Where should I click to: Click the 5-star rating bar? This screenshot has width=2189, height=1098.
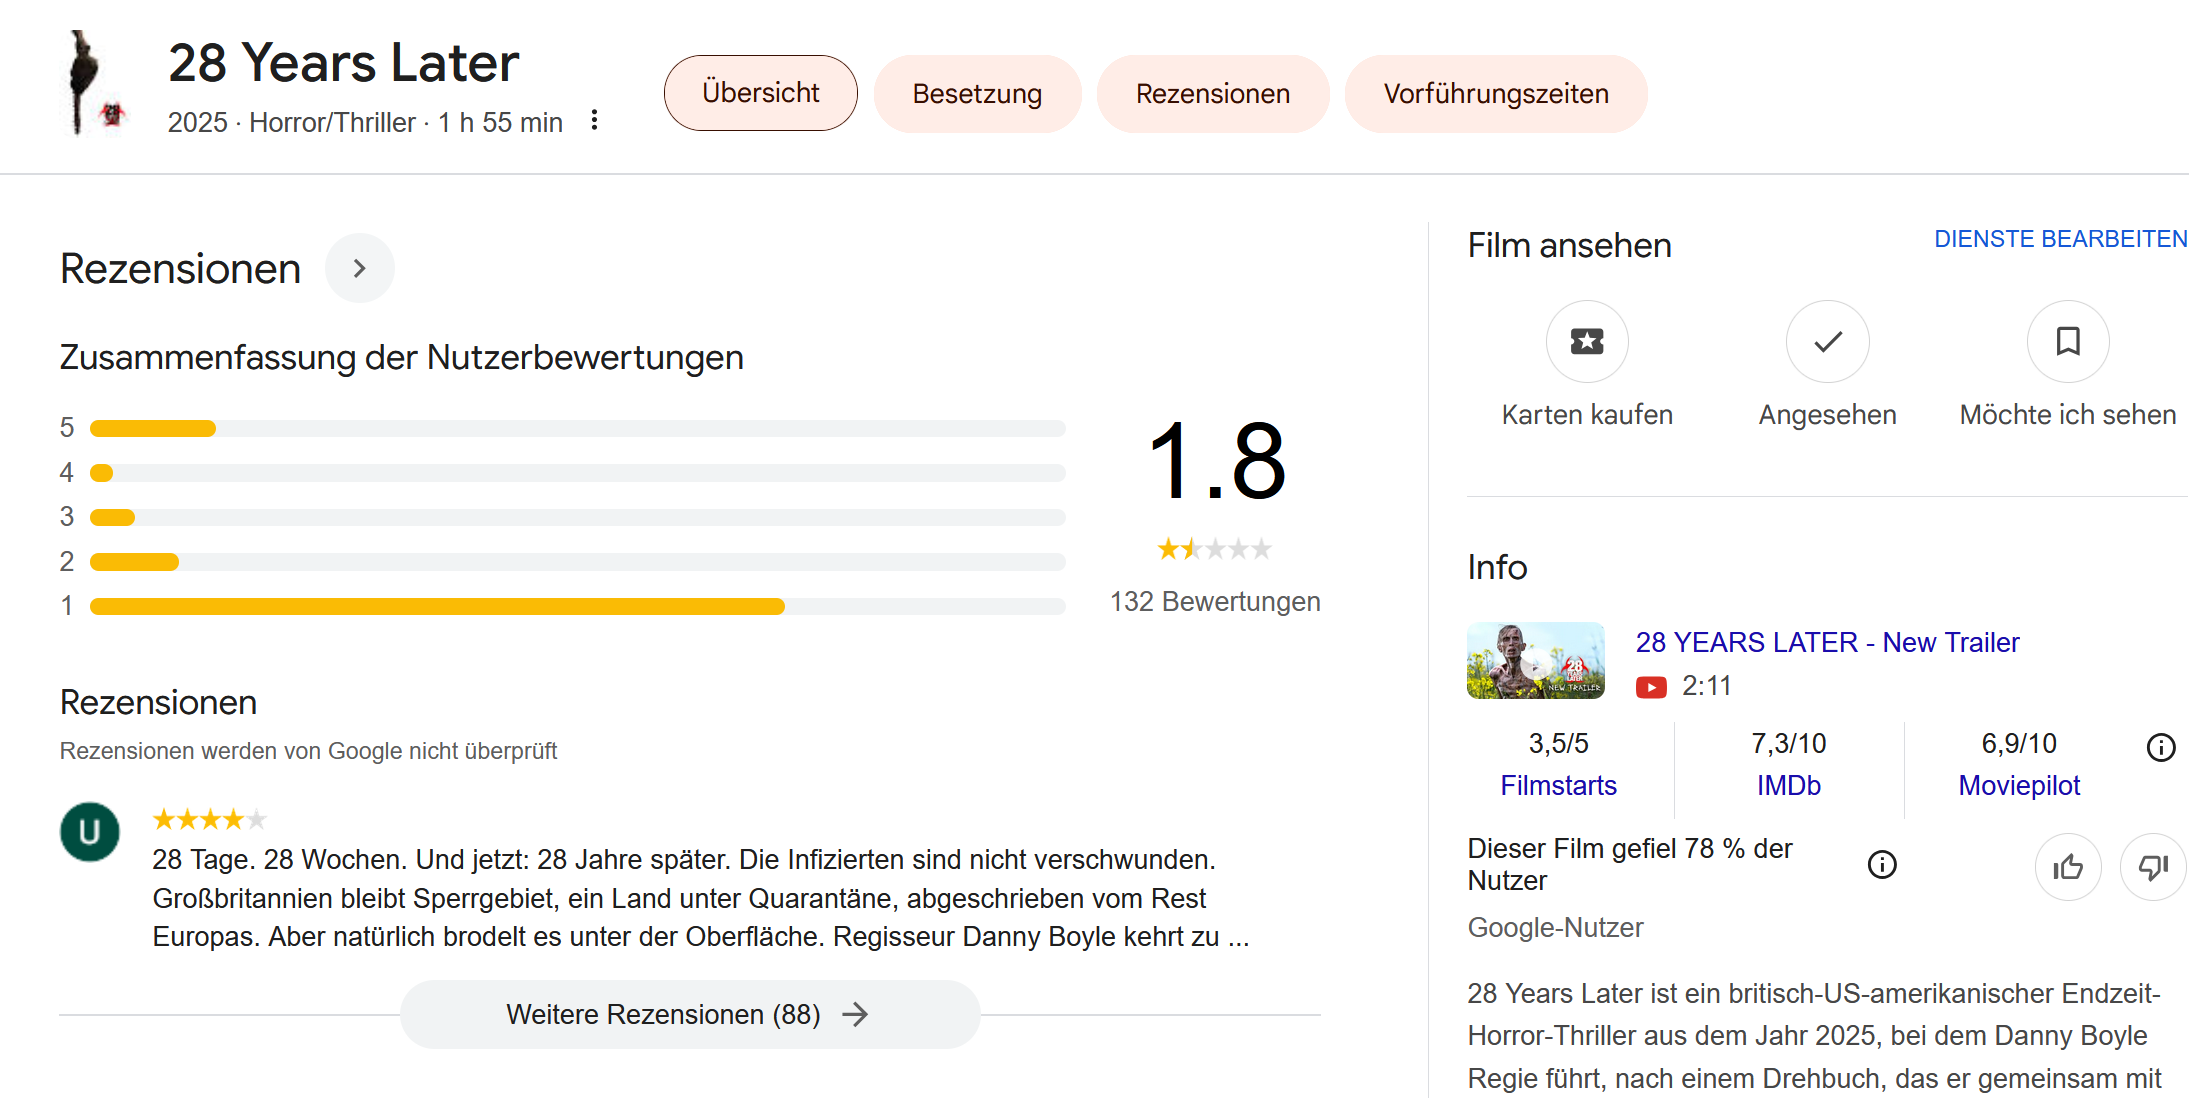click(x=577, y=428)
